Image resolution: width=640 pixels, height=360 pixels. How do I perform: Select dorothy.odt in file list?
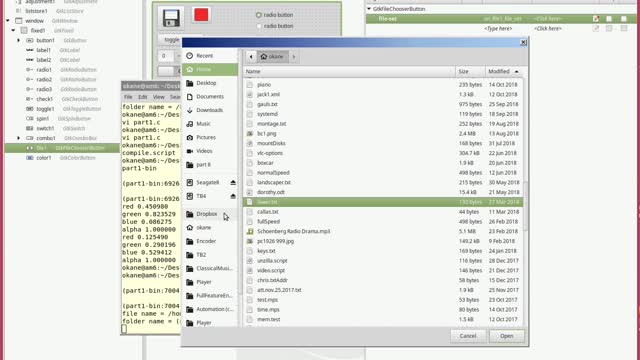click(382, 192)
